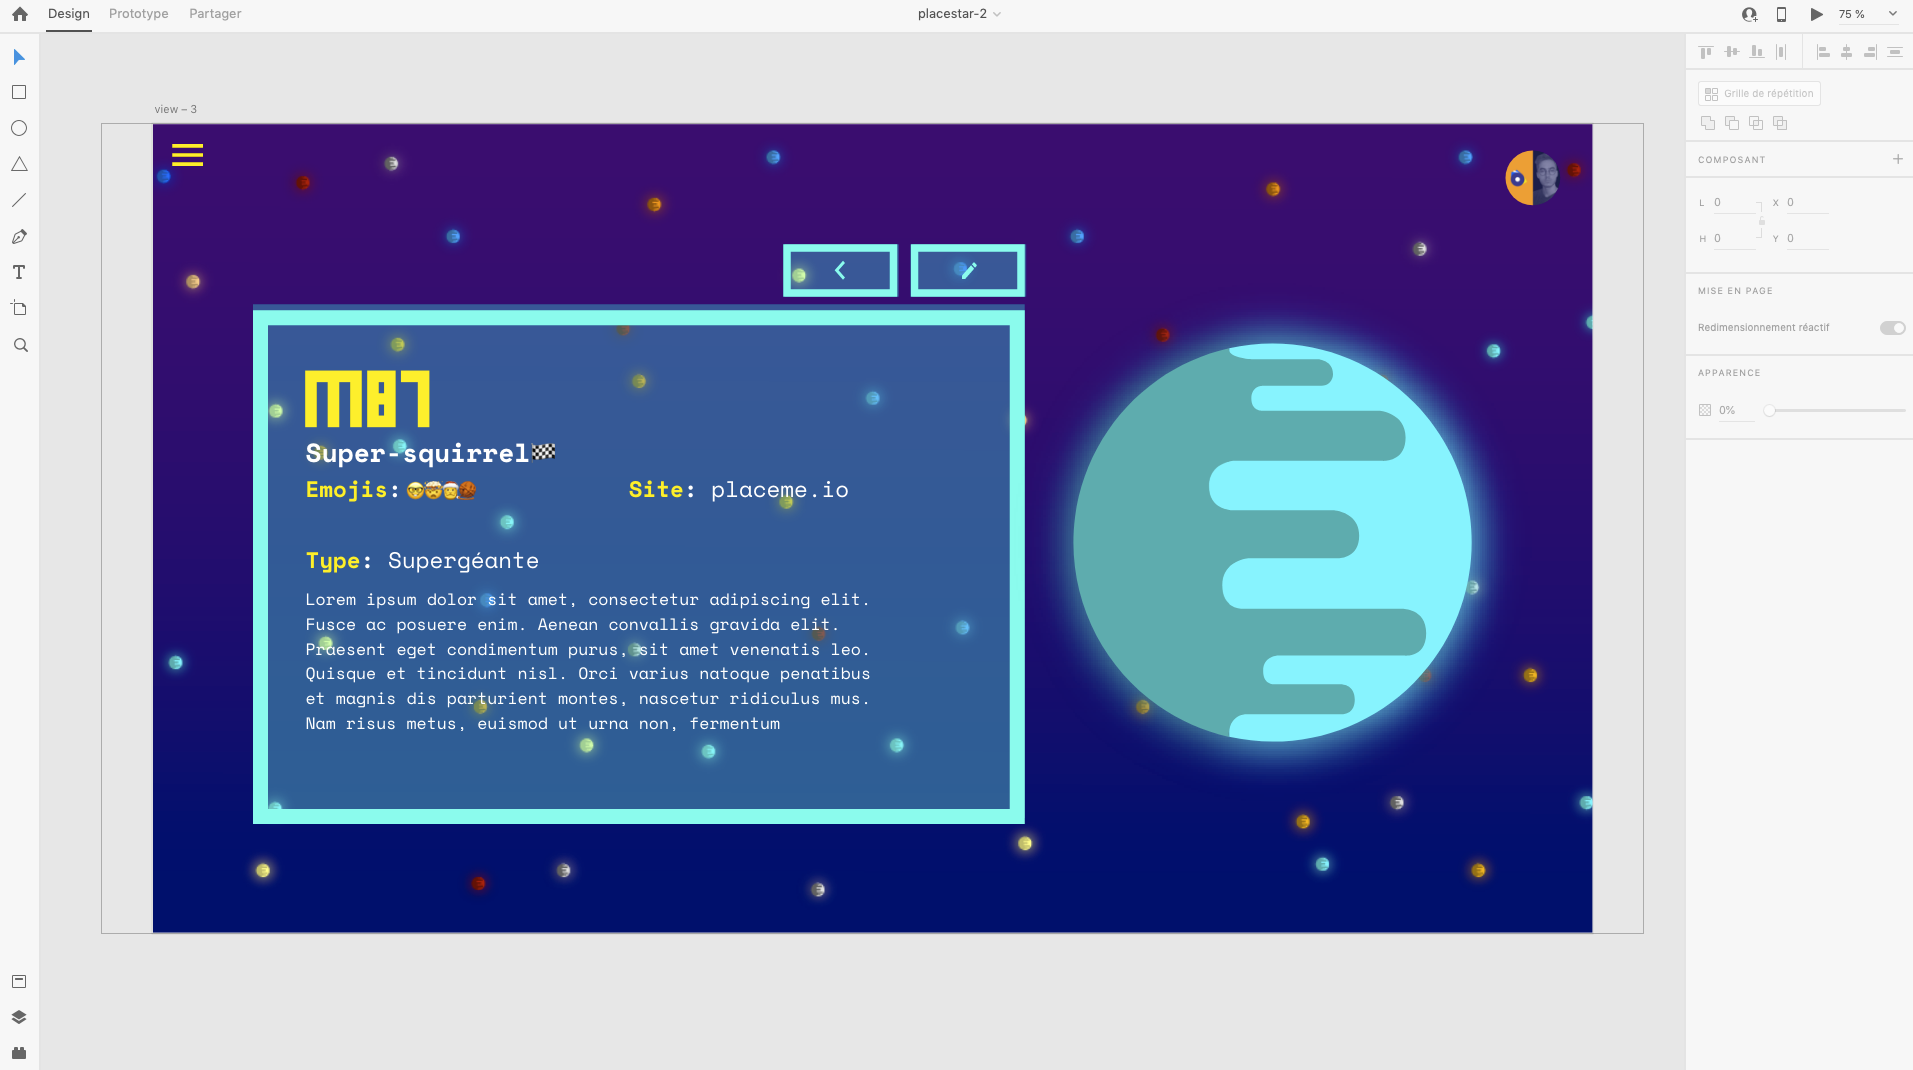
Task: Click the Grille de répétition button
Action: (x=1759, y=93)
